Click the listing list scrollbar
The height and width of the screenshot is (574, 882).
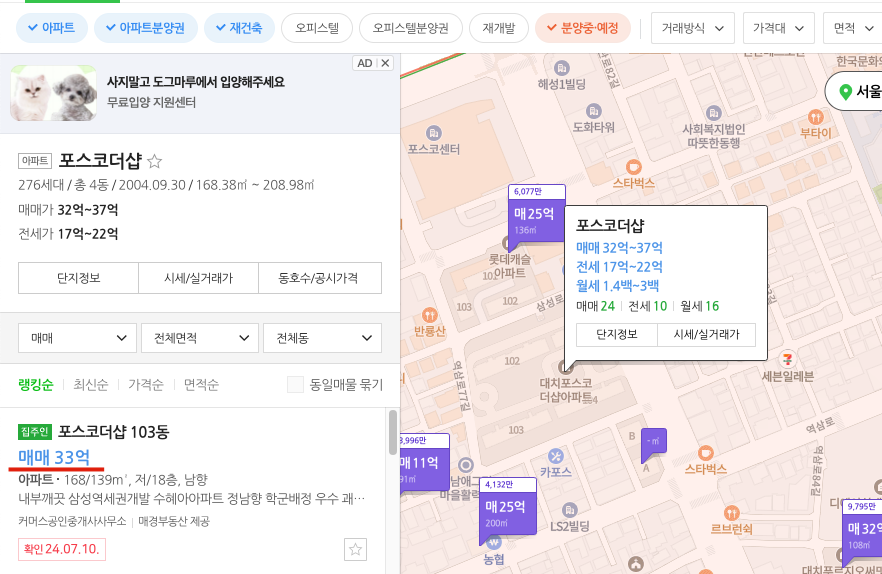(x=393, y=432)
